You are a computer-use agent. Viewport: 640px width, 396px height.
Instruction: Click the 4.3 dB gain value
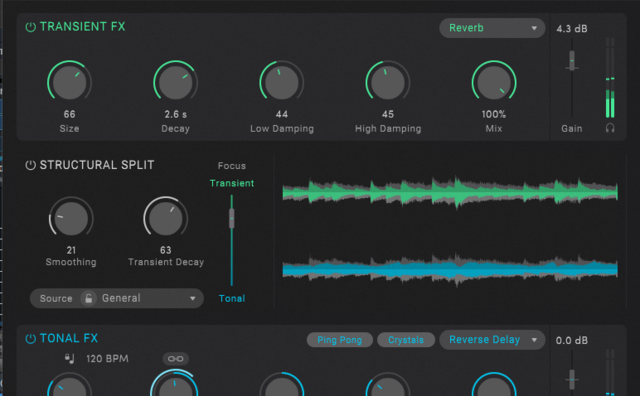pos(572,29)
